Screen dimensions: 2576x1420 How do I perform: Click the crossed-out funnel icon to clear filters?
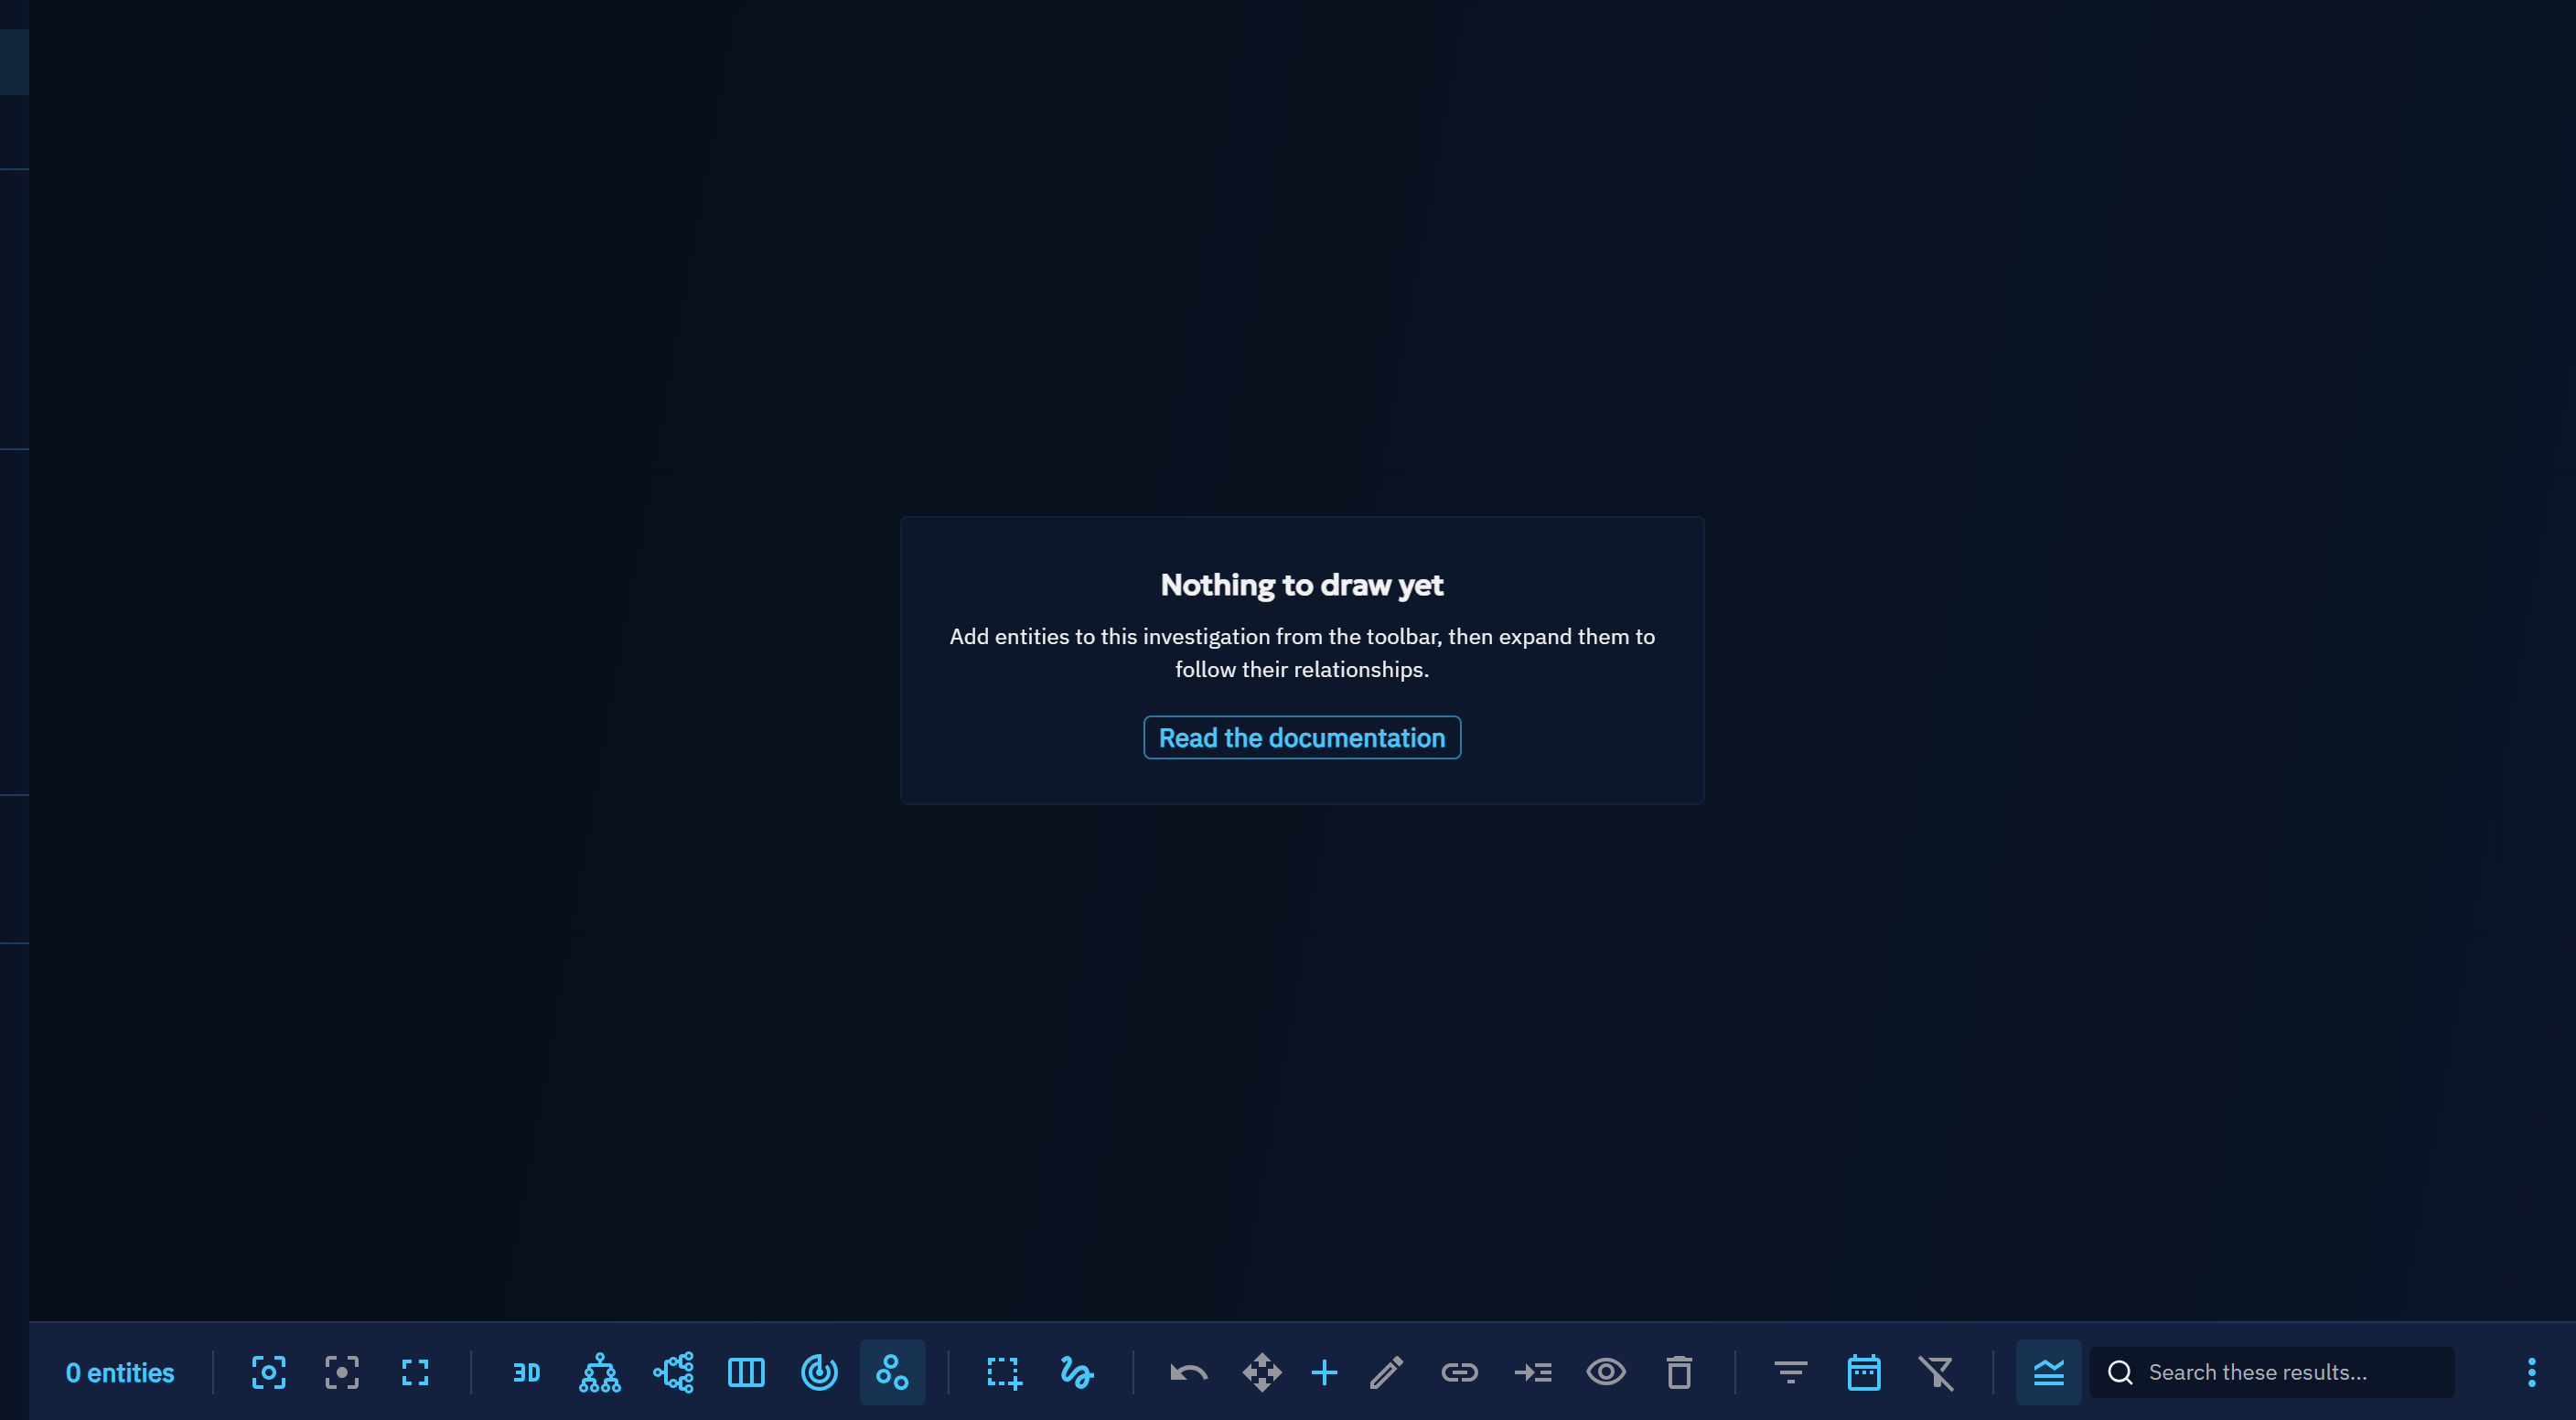1937,1372
